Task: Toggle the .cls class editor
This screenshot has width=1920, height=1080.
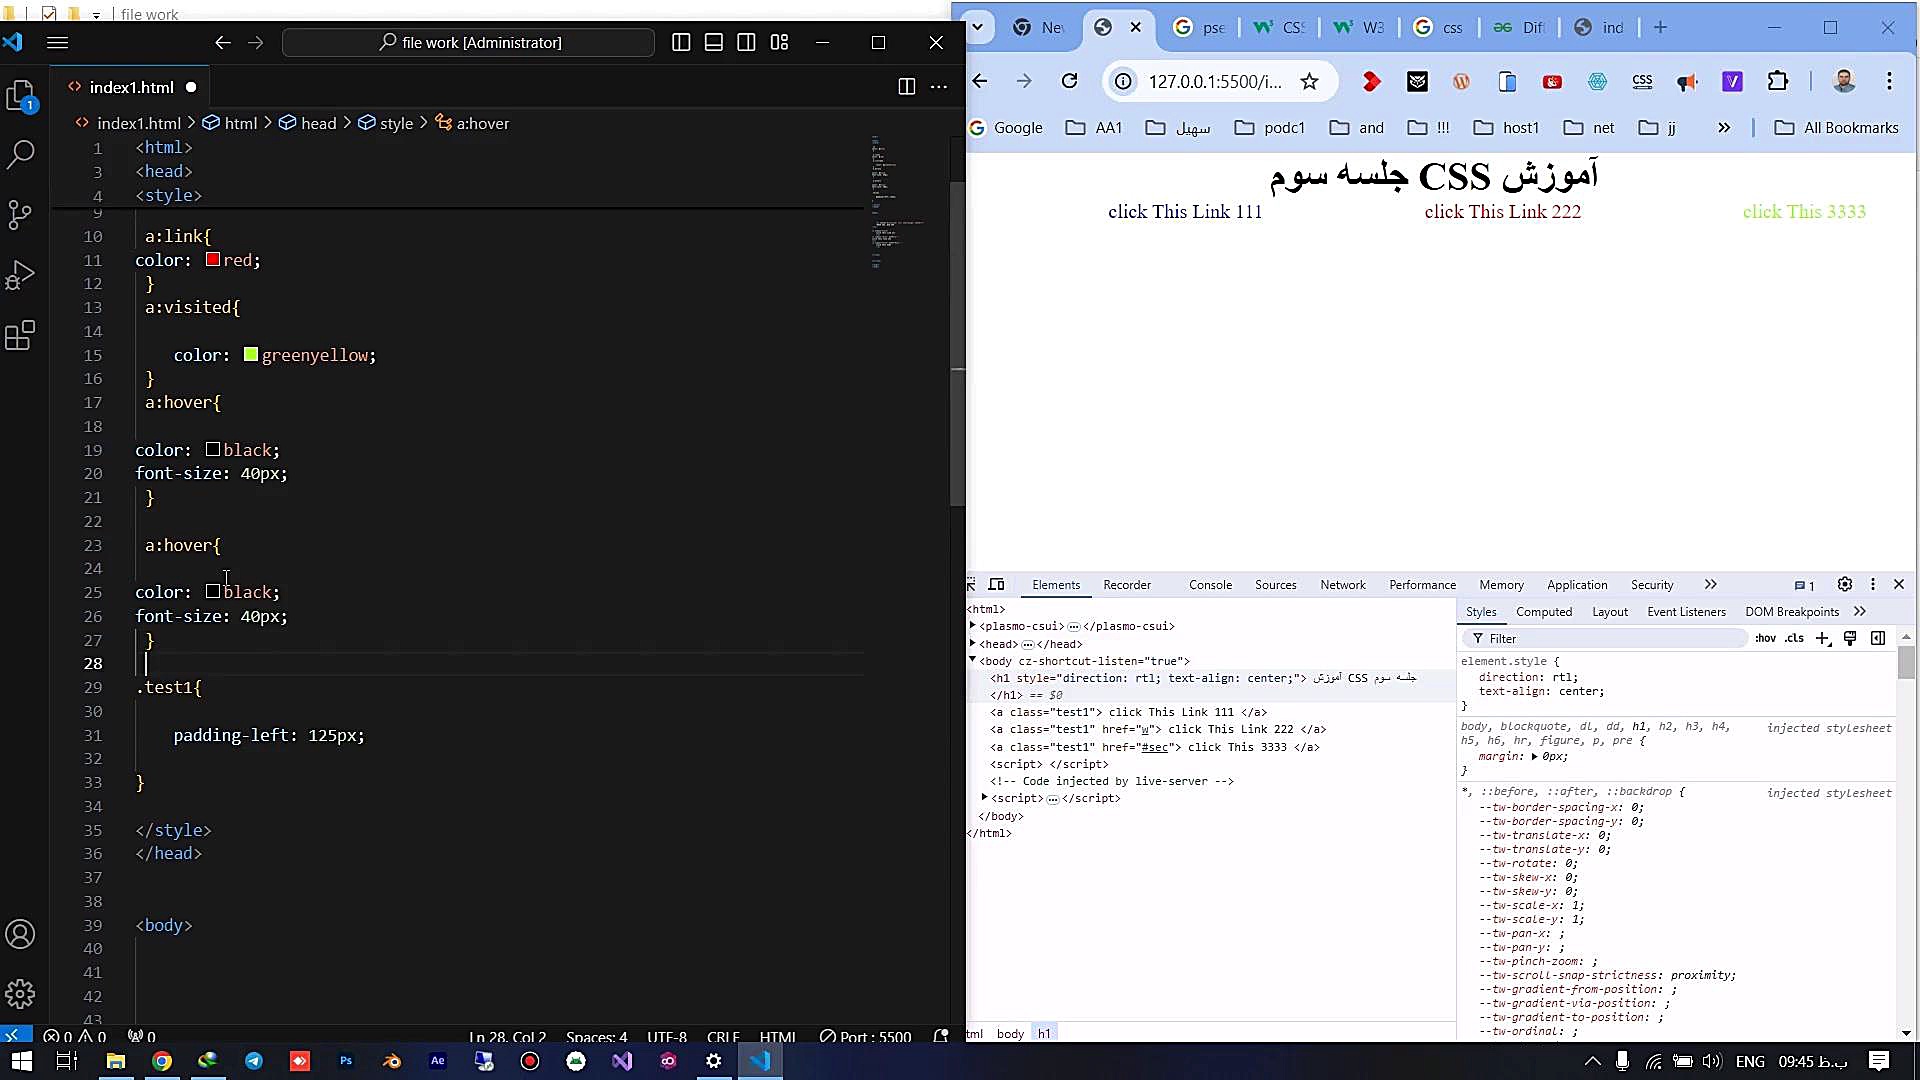Action: click(x=1795, y=638)
